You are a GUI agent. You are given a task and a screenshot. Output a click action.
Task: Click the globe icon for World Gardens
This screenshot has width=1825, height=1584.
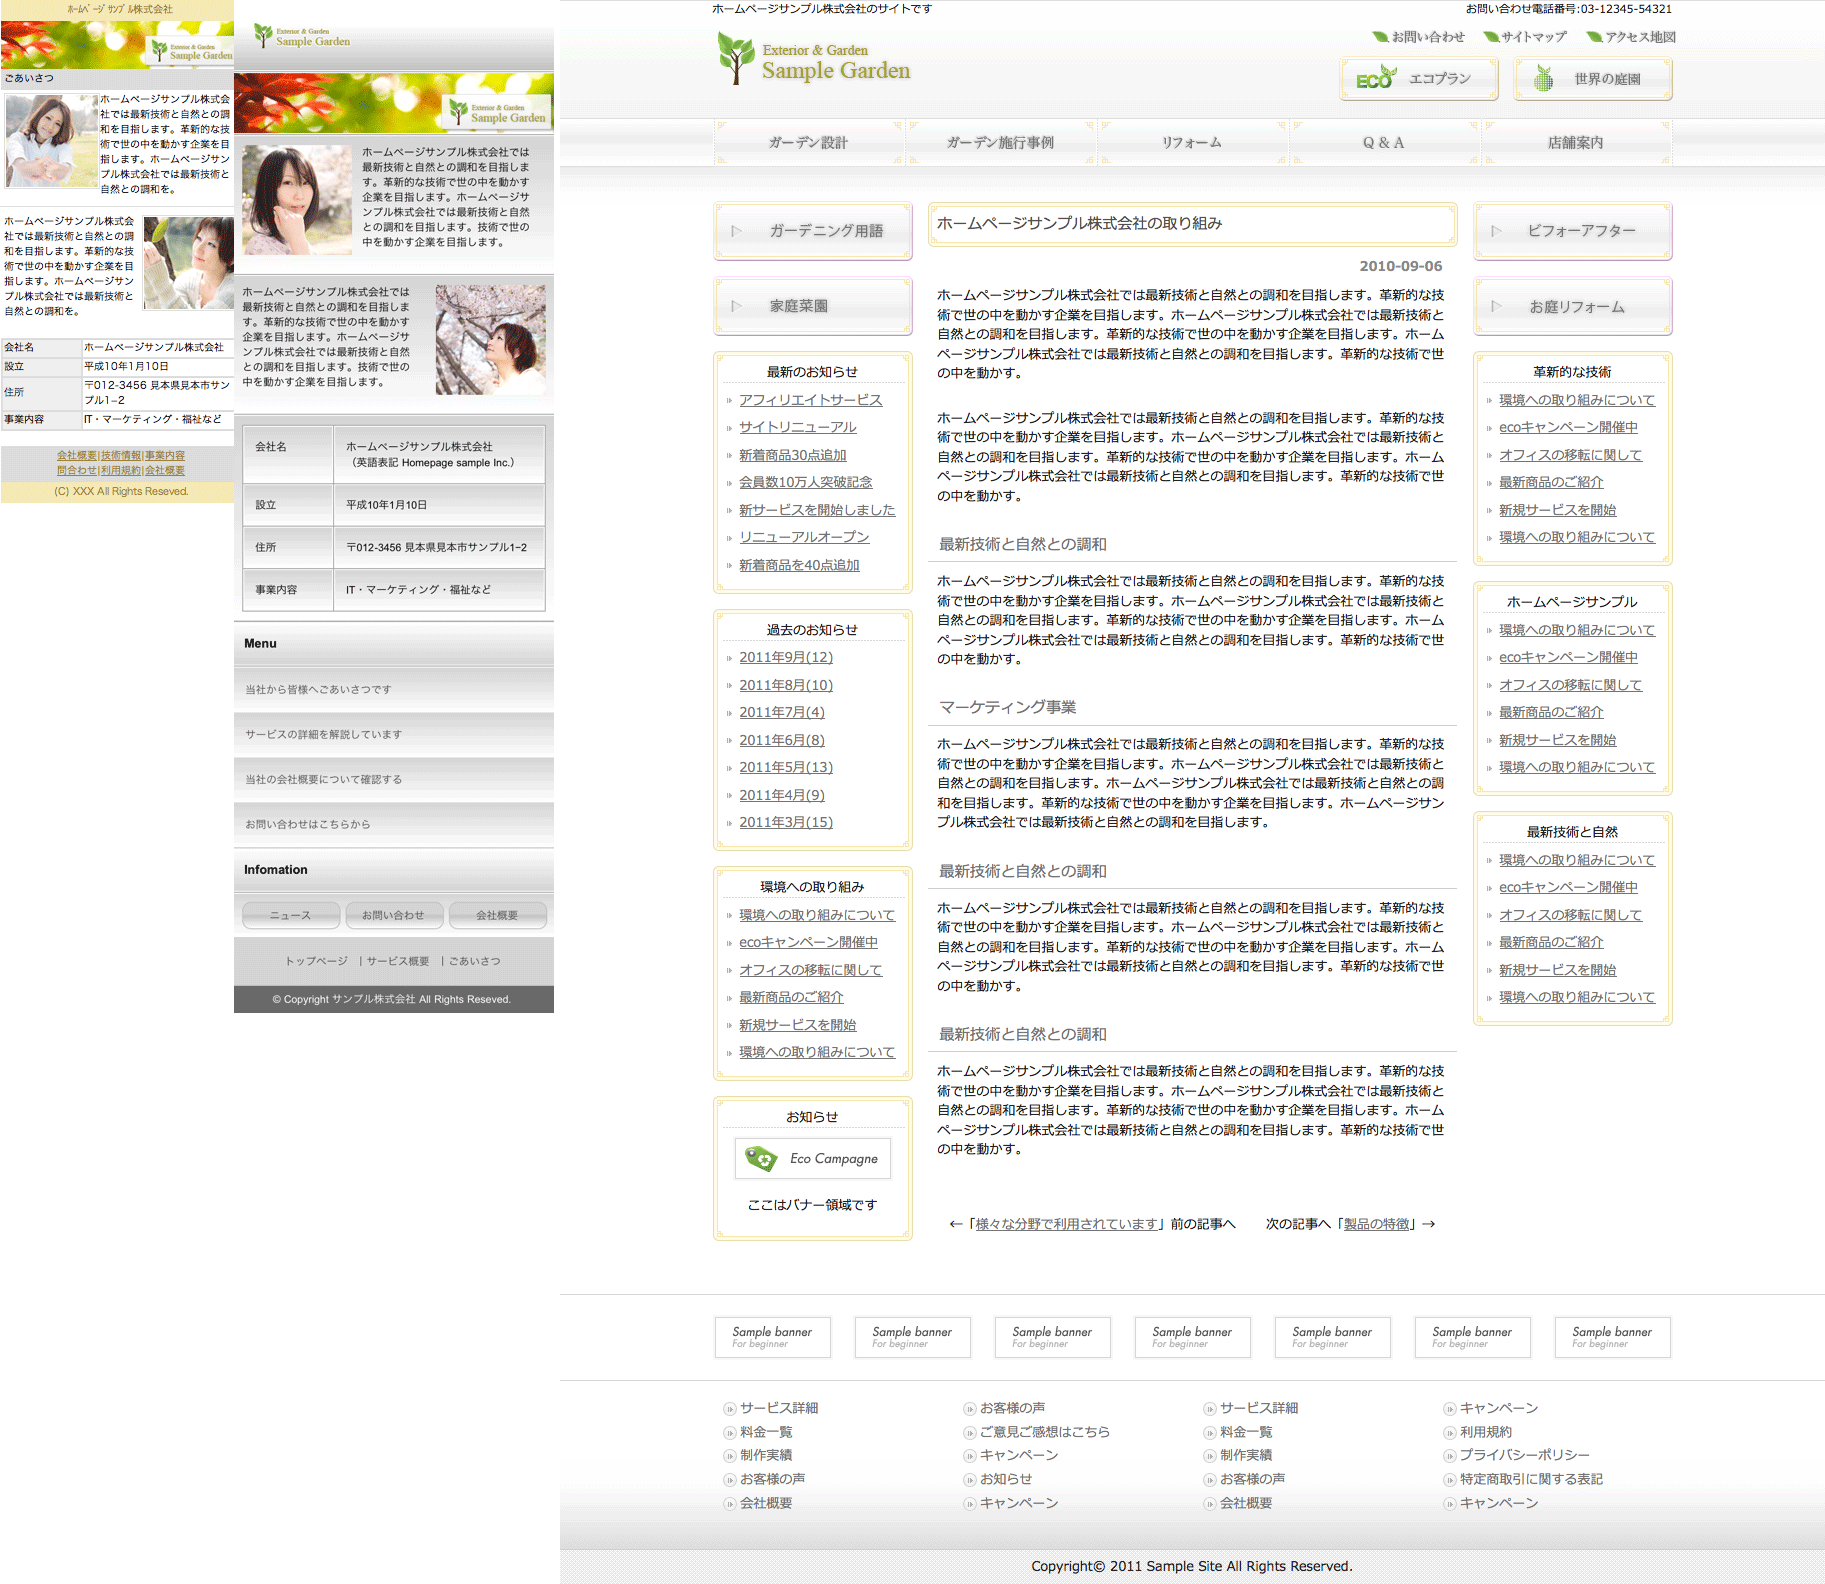1544,79
